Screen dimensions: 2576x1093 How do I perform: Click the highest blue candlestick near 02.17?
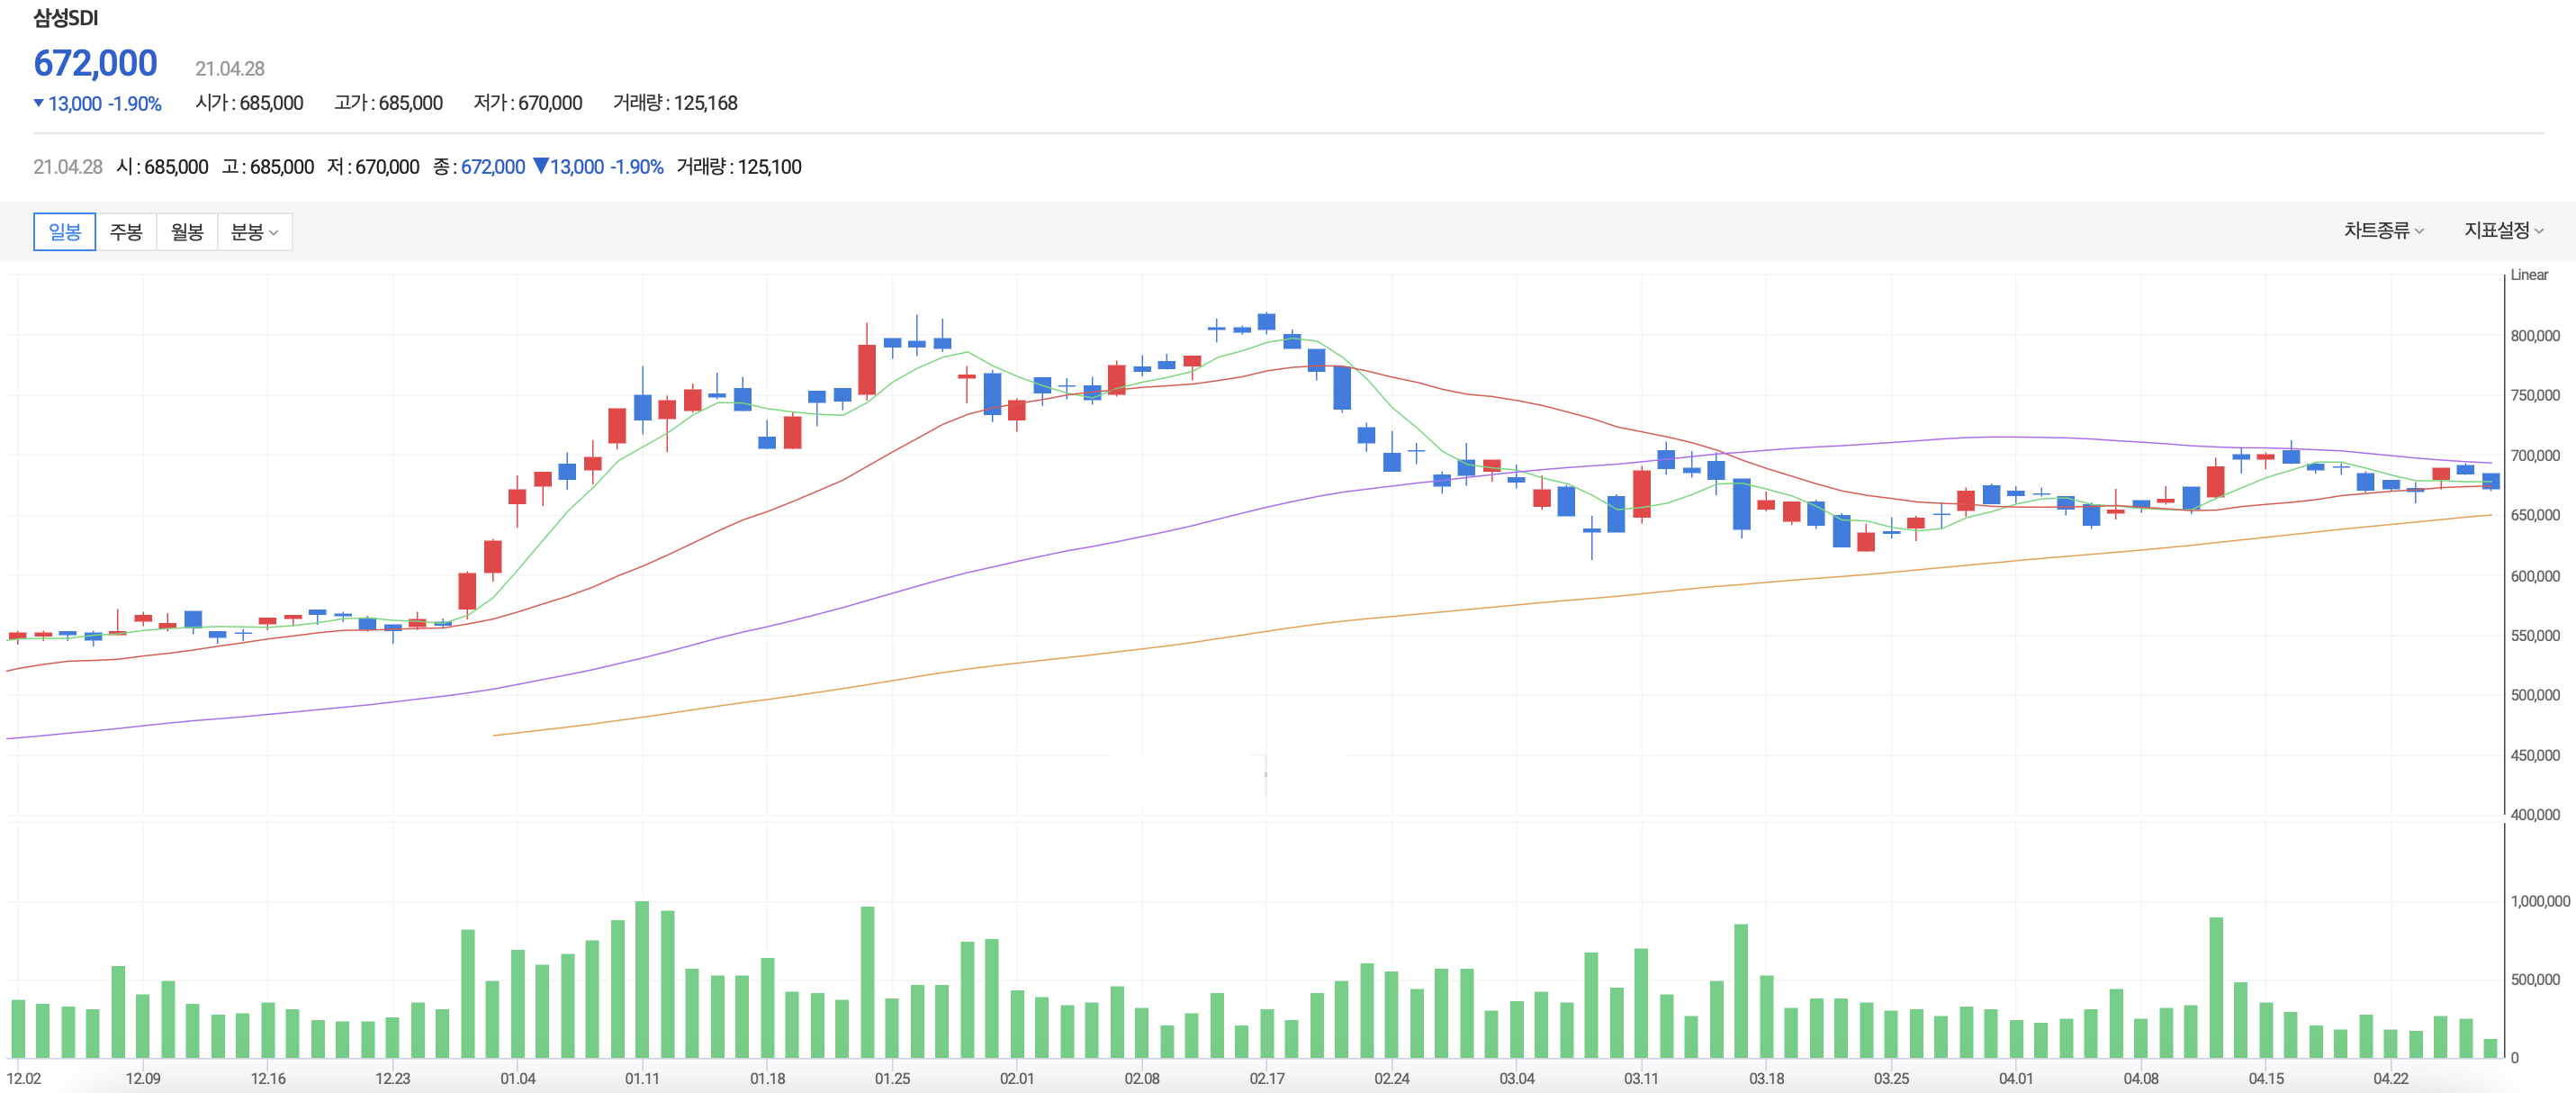(x=1266, y=321)
